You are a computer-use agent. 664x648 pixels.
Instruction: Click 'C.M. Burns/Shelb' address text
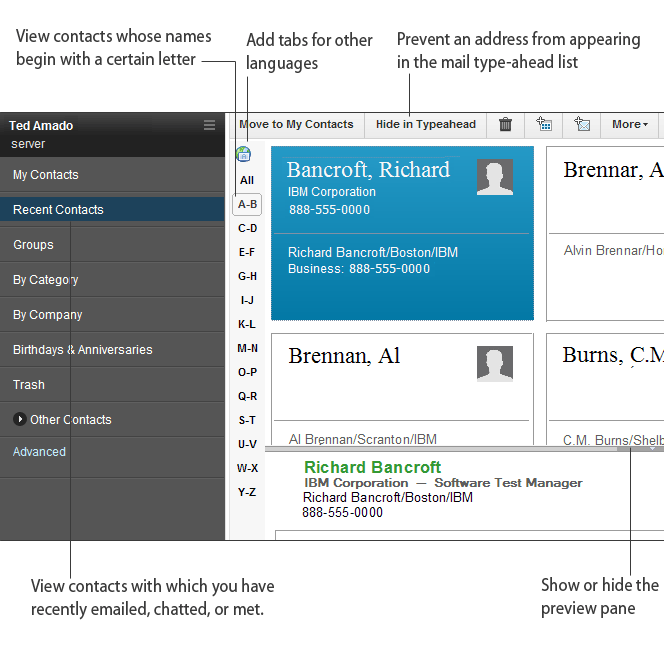pos(613,440)
